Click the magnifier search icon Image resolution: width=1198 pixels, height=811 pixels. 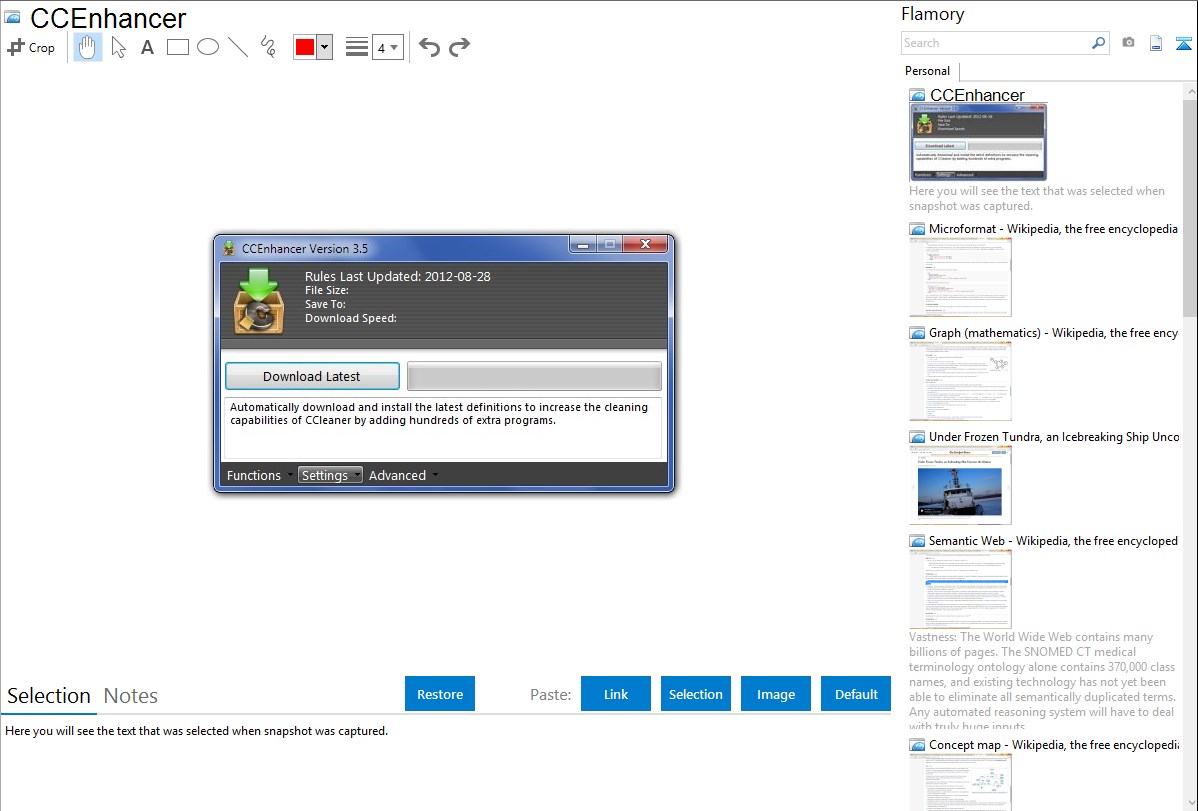(1099, 43)
